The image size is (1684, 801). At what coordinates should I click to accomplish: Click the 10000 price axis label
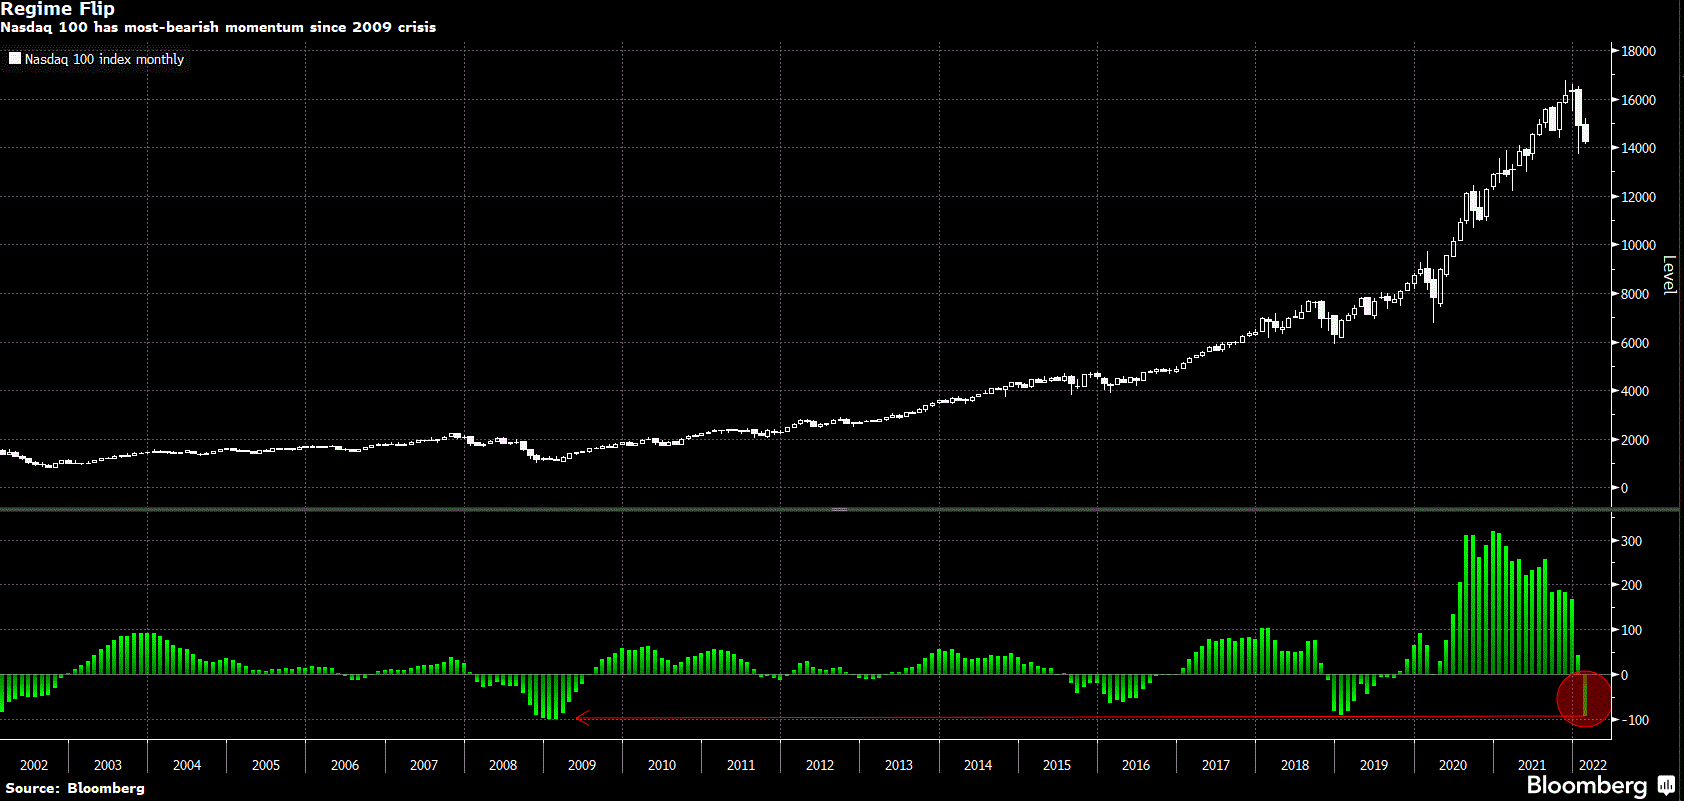1638,245
